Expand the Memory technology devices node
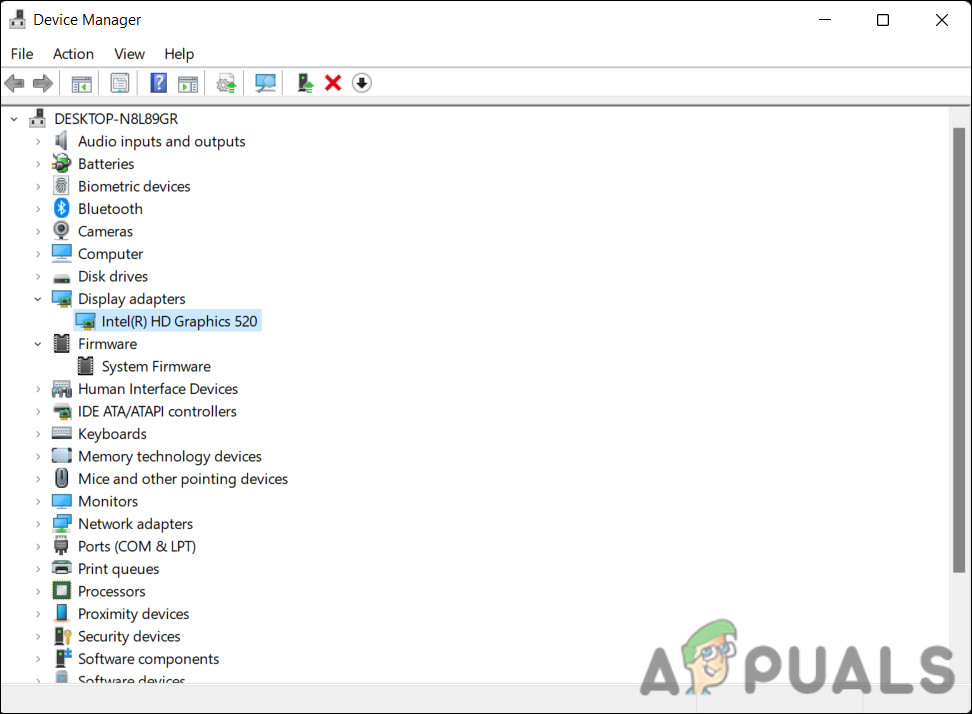 pos(38,456)
